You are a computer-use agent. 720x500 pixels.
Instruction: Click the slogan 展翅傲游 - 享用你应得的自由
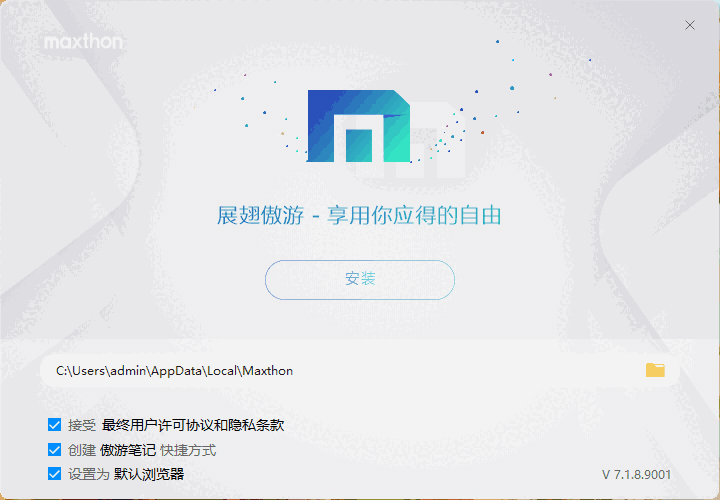(359, 215)
